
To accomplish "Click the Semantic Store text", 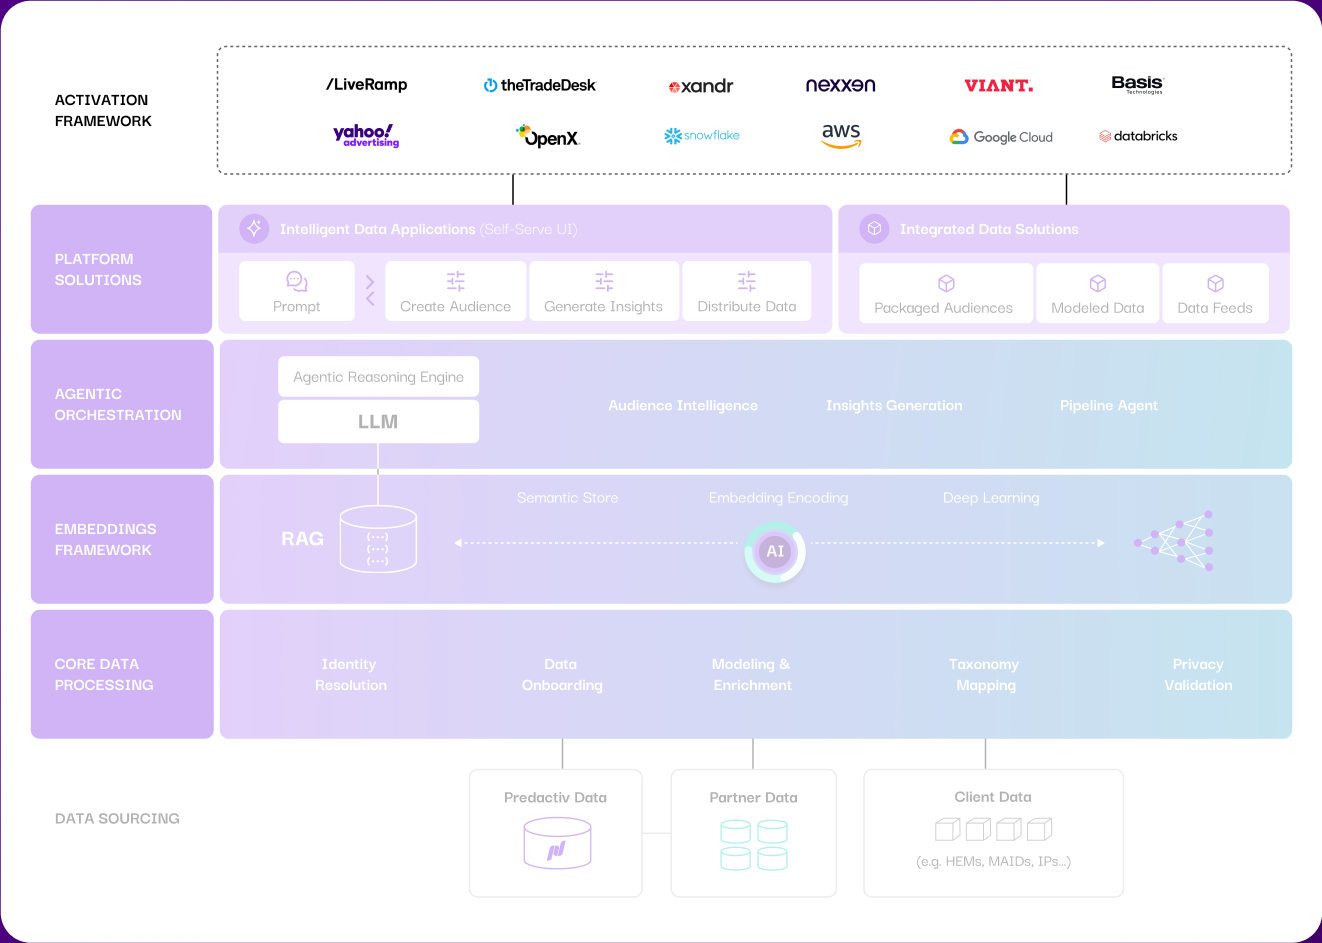I will click(567, 497).
